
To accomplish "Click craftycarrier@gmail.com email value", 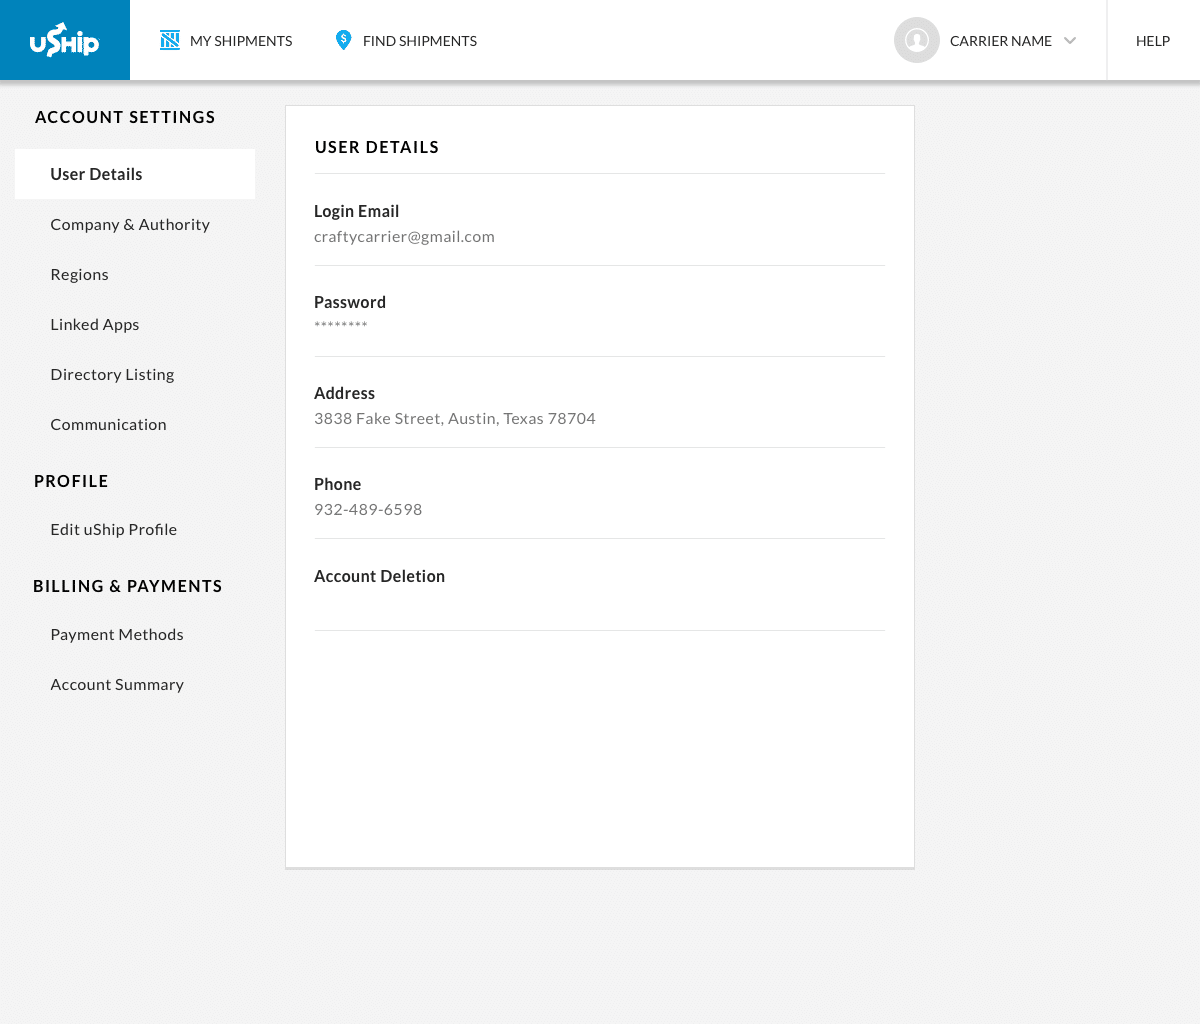I will point(404,237).
